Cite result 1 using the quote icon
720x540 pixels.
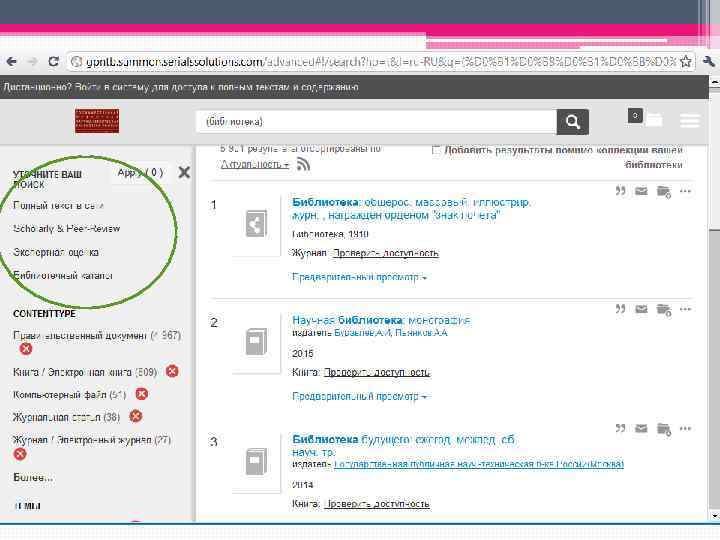pyautogui.click(x=620, y=191)
